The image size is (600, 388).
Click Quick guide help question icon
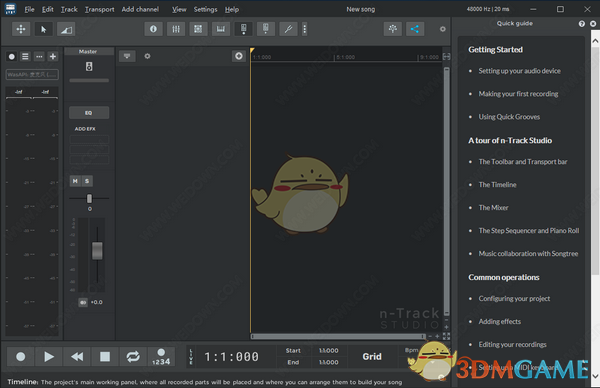pyautogui.click(x=582, y=24)
